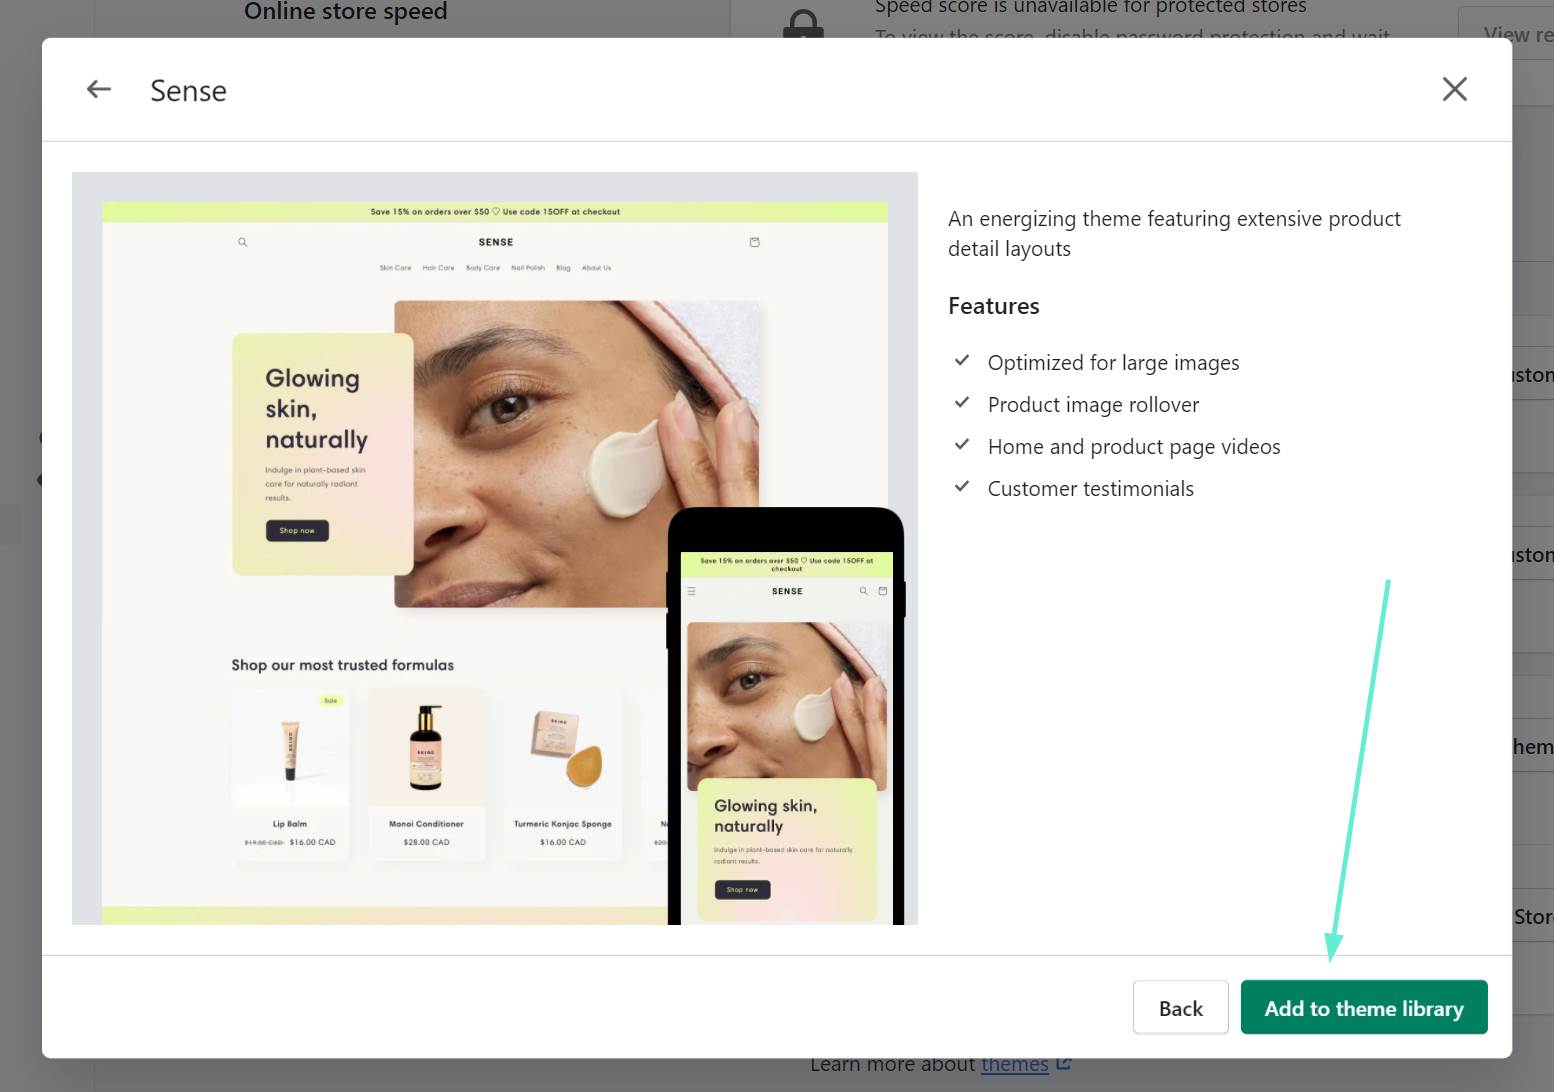Click the Turmeric Konjac Sponge product image
This screenshot has height=1092, width=1554.
click(x=563, y=750)
